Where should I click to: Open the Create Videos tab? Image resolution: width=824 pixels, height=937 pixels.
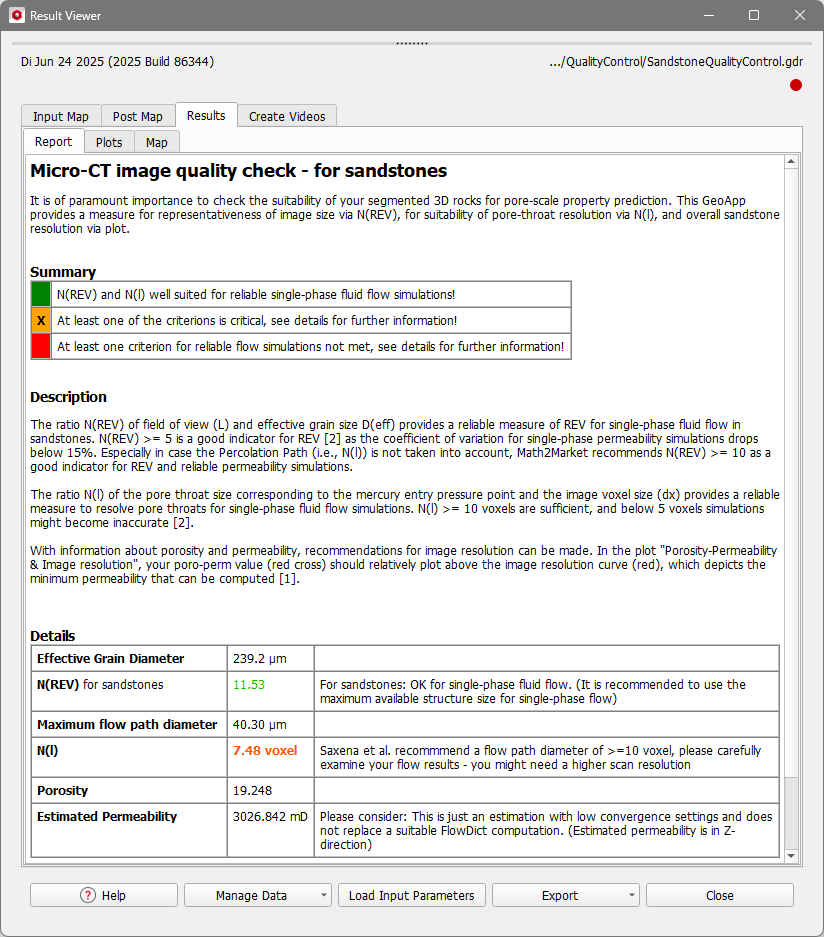point(287,117)
